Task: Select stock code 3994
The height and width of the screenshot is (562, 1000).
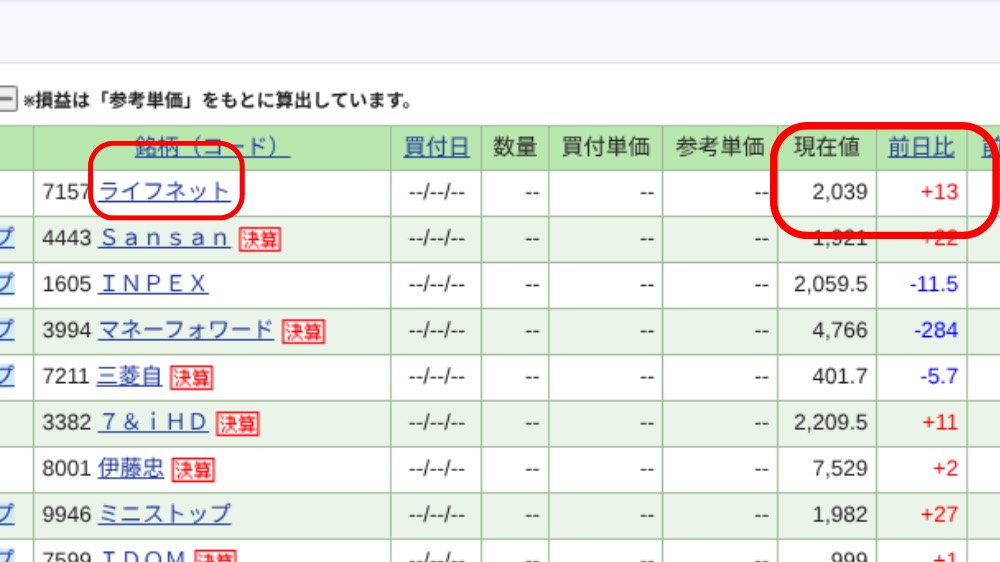Action: coord(66,330)
